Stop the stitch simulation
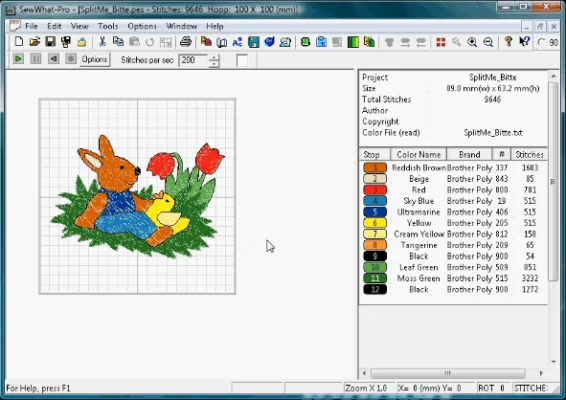 70,58
